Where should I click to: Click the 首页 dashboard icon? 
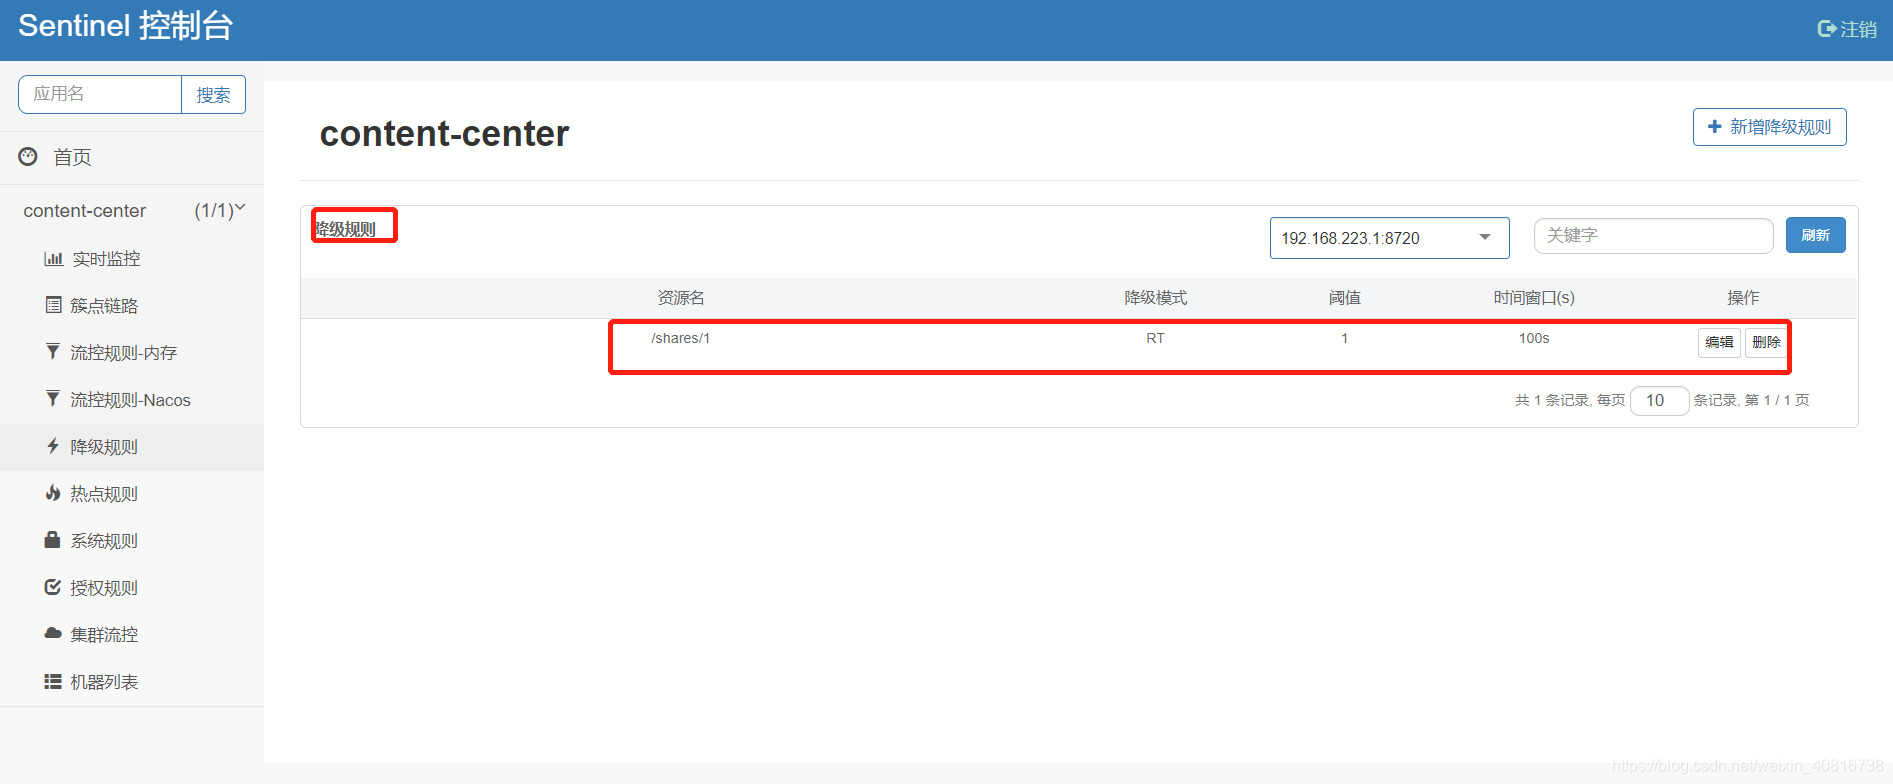point(28,156)
